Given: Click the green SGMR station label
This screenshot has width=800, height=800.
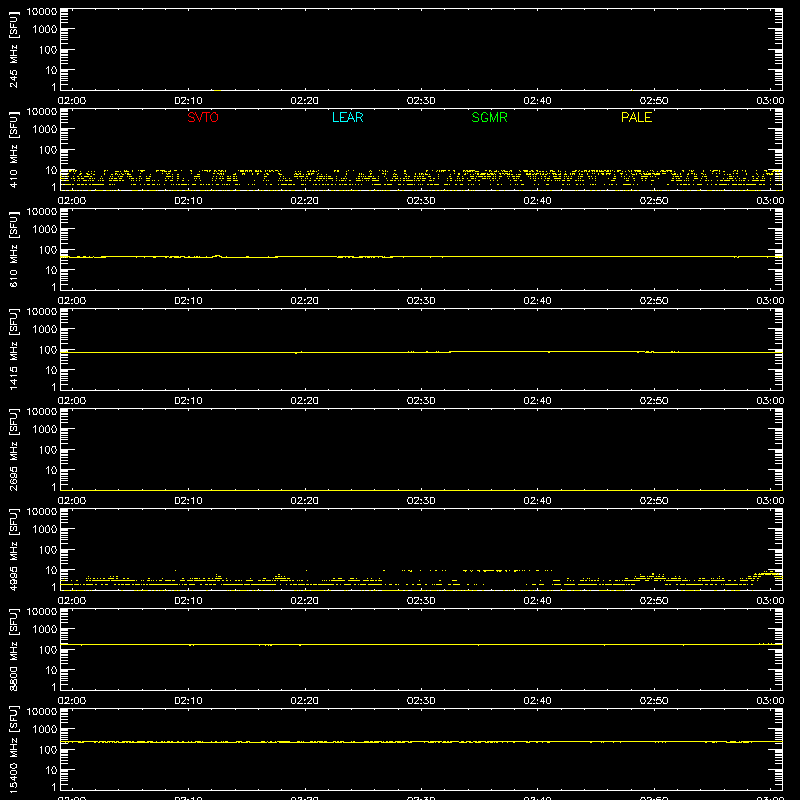Looking at the screenshot, I should (489, 117).
